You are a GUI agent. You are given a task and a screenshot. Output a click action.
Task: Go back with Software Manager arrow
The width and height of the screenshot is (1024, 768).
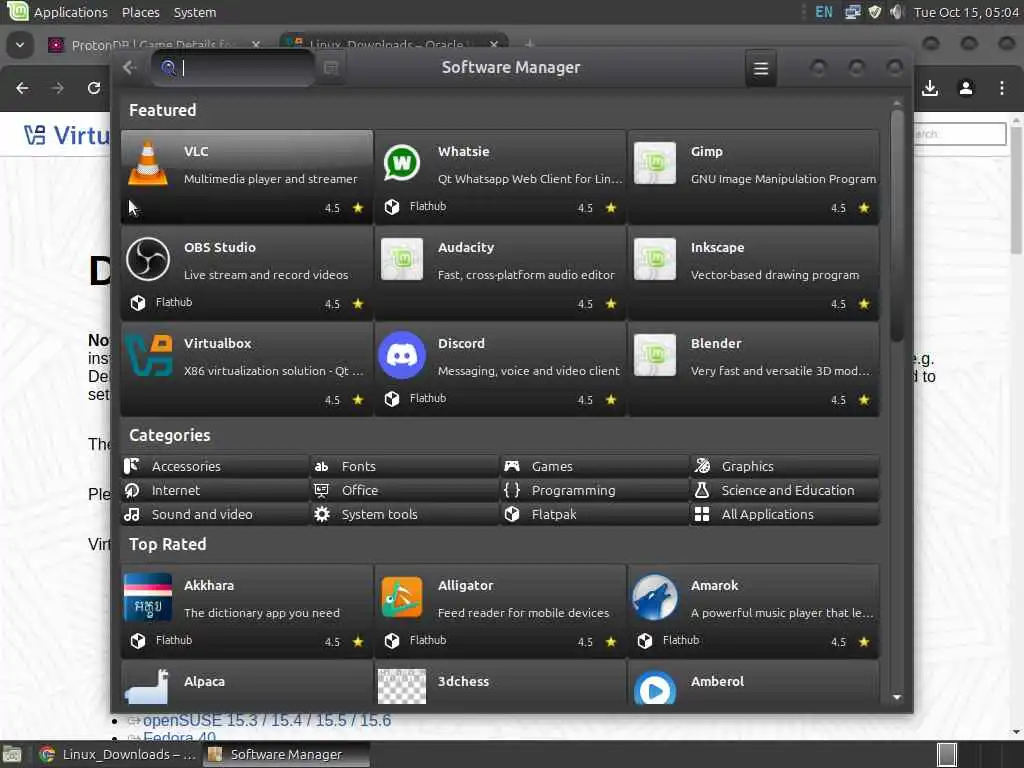[x=129, y=67]
